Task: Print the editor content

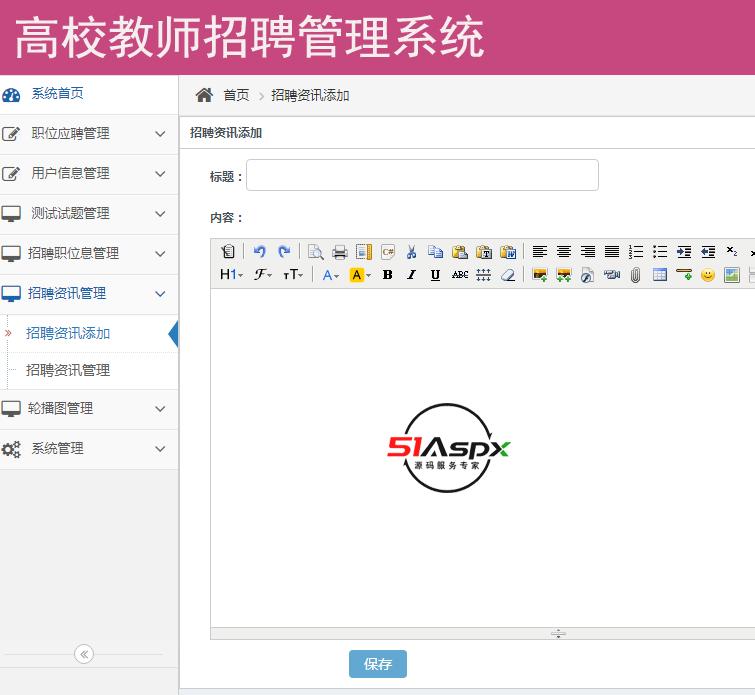Action: pyautogui.click(x=339, y=251)
